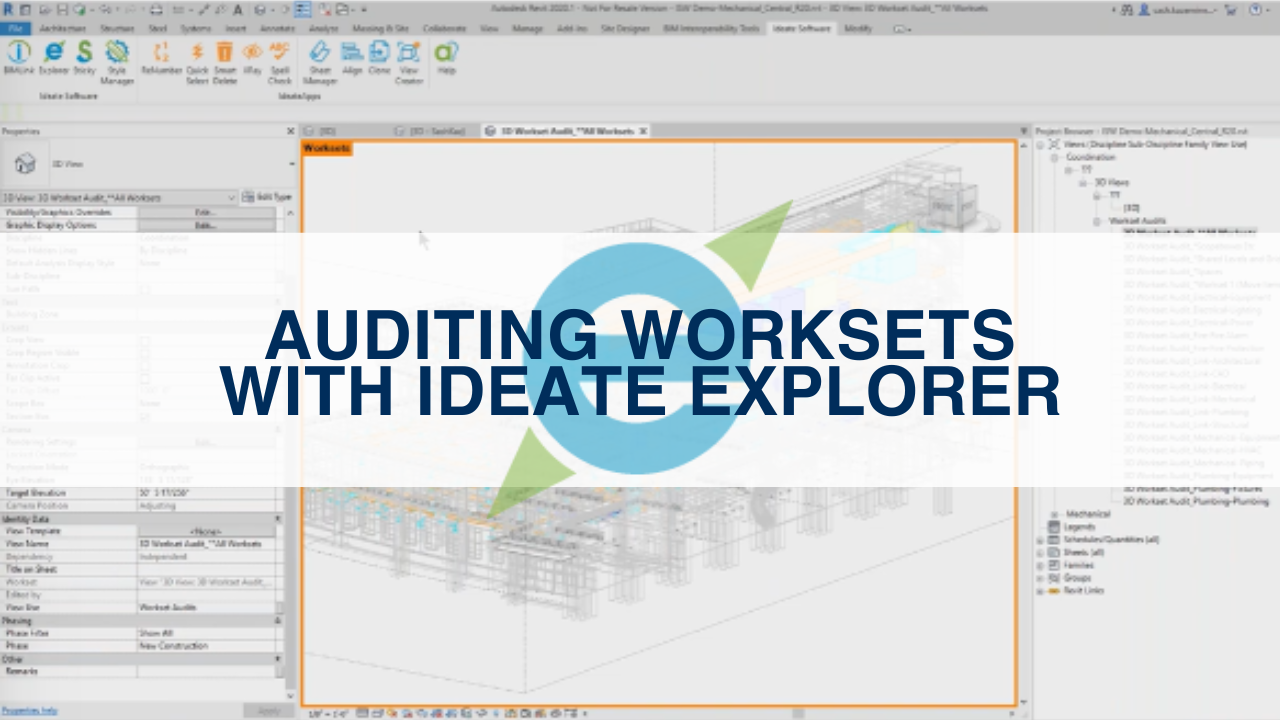Viewport: 1280px width, 720px height.
Task: Expand the Families node
Action: [x=1040, y=565]
